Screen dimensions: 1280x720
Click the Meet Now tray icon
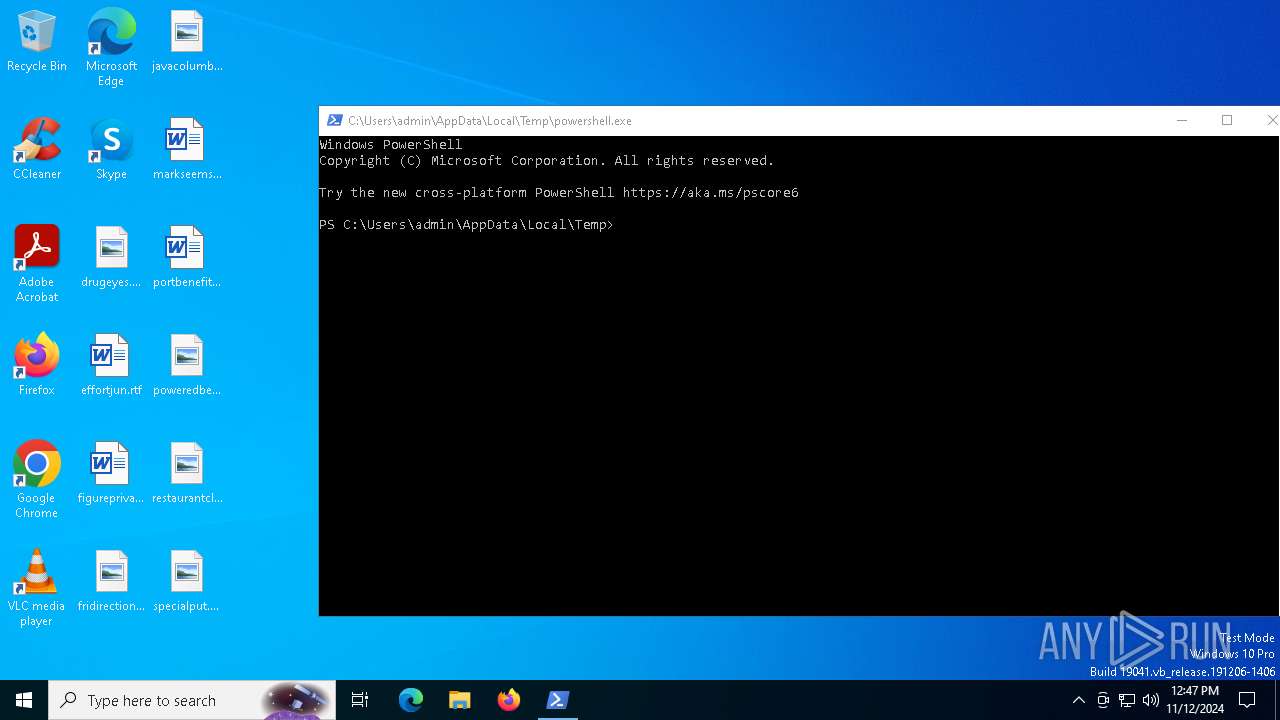(x=1103, y=700)
